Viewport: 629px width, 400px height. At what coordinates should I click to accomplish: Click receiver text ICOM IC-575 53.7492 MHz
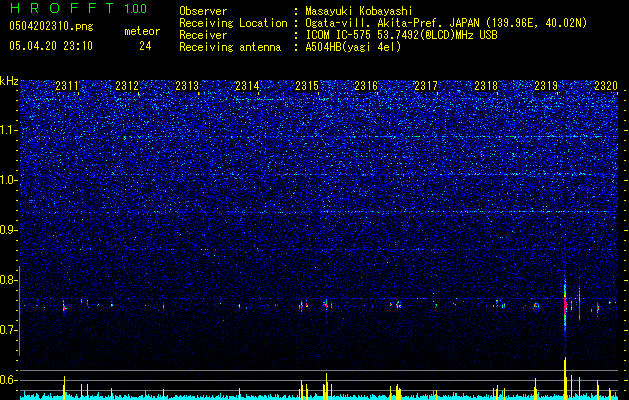(x=401, y=35)
